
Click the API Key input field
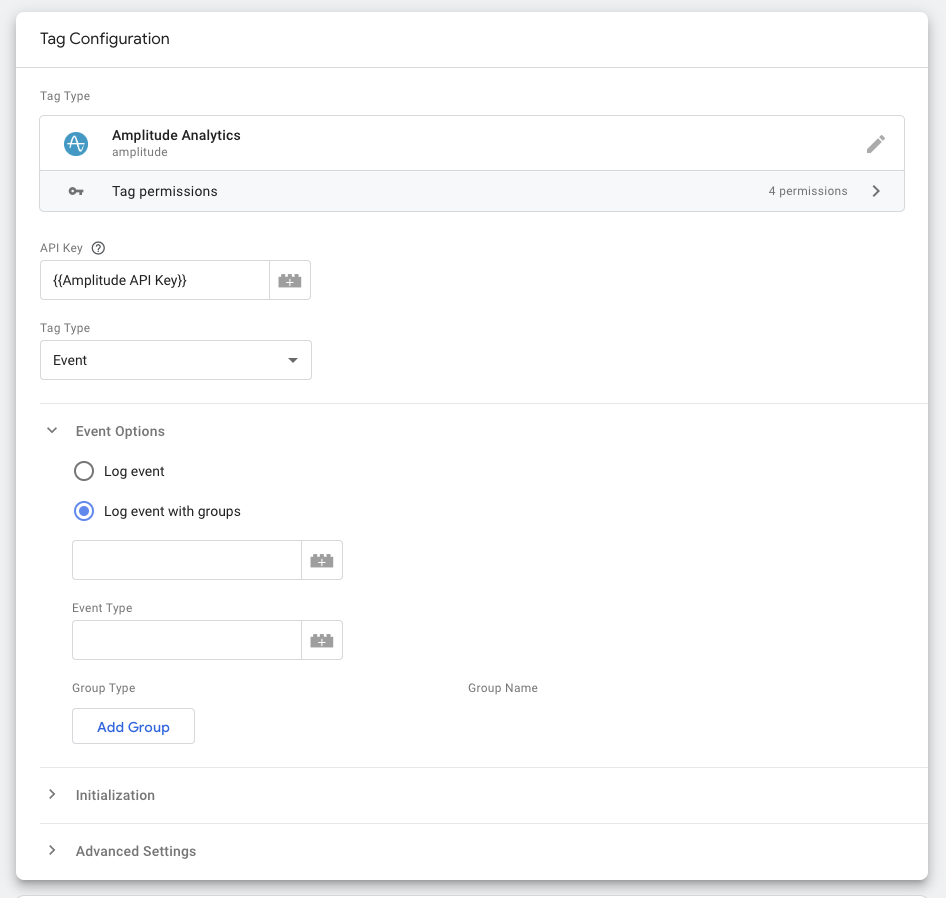coord(155,281)
